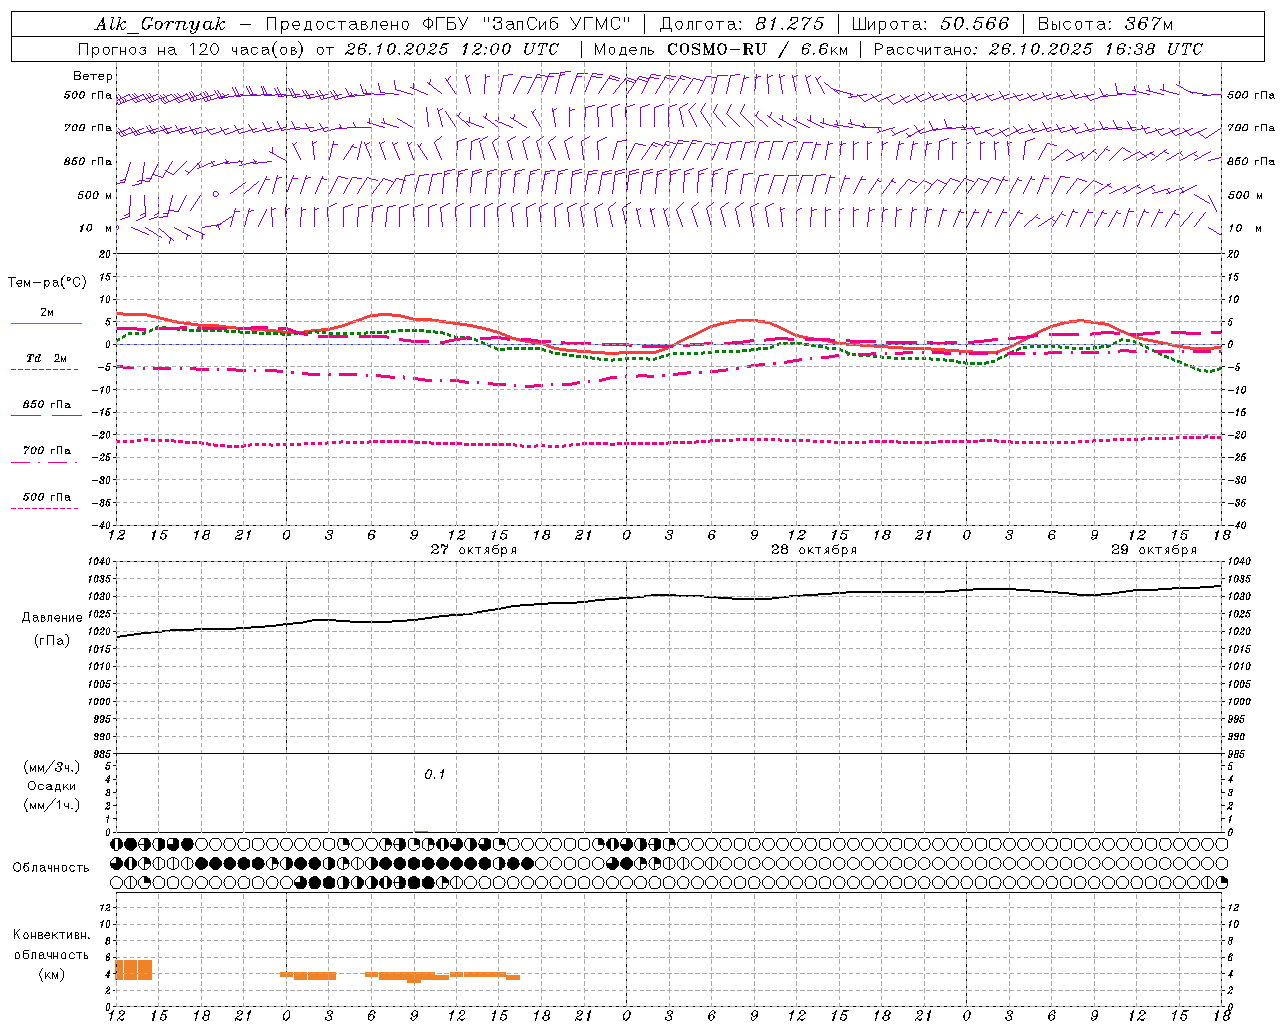
Task: Click the 0.1 precipitation value
Action: [435, 775]
